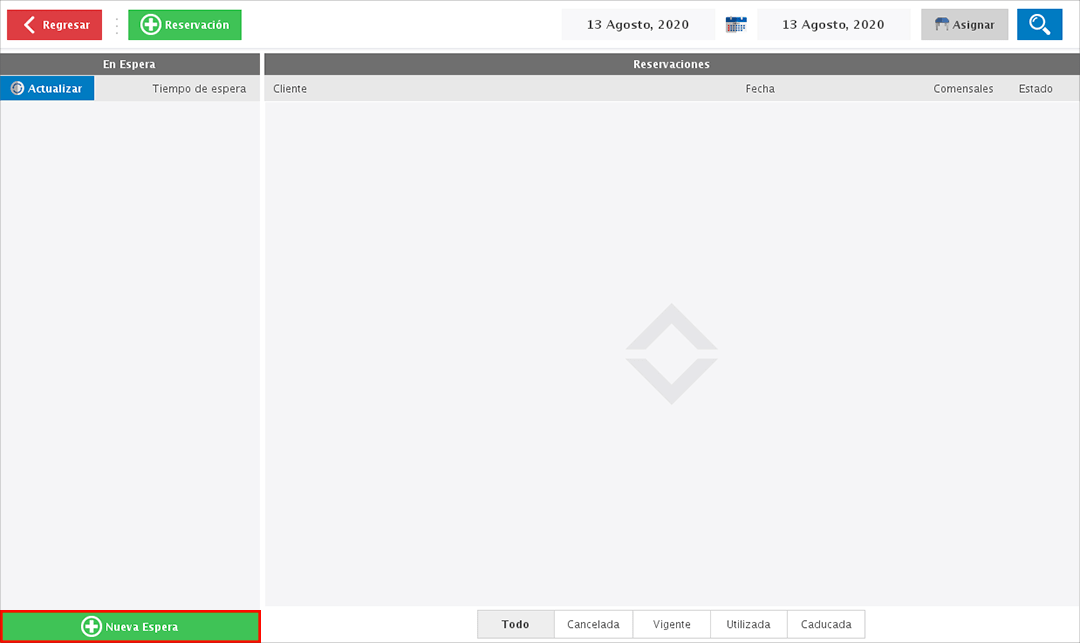
Task: Refresh the waiting list with Actualizar
Action: click(47, 88)
